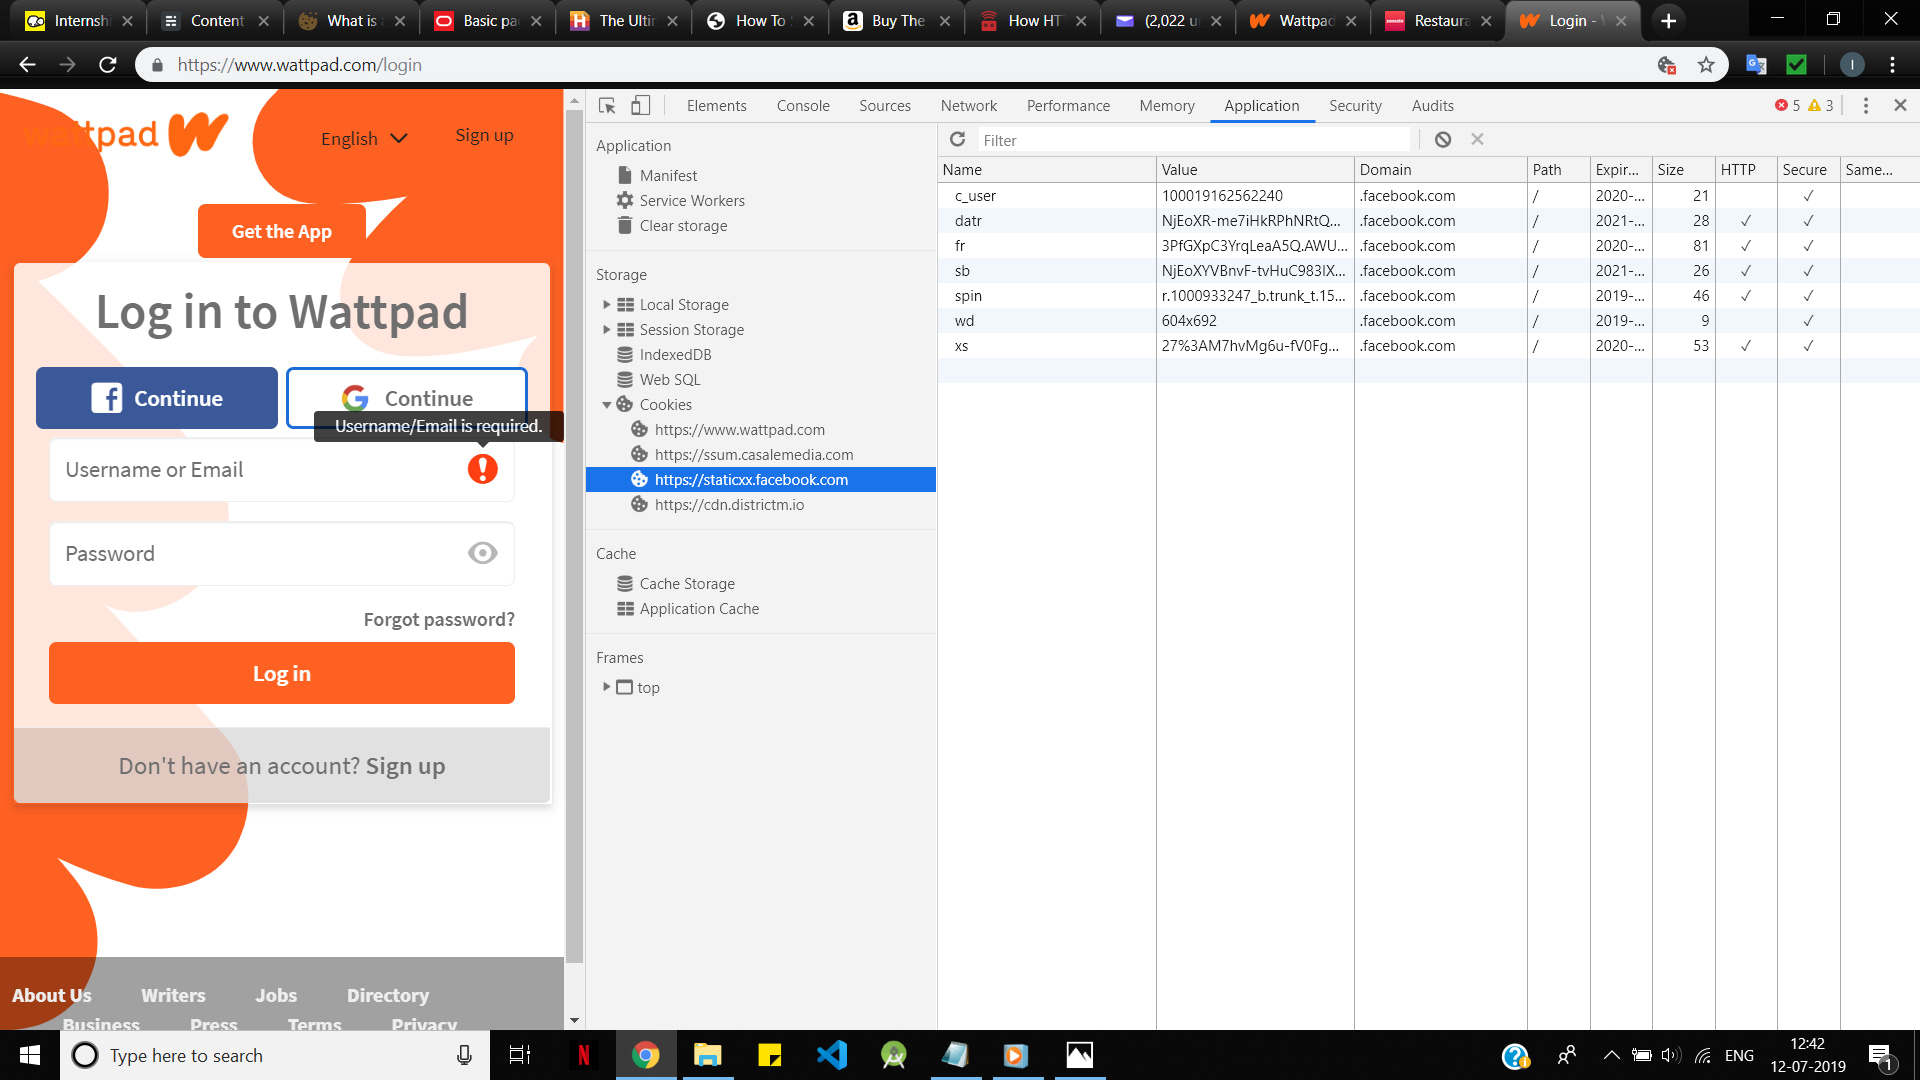
Task: Click the error count icon showing 5 errors
Action: (1789, 105)
